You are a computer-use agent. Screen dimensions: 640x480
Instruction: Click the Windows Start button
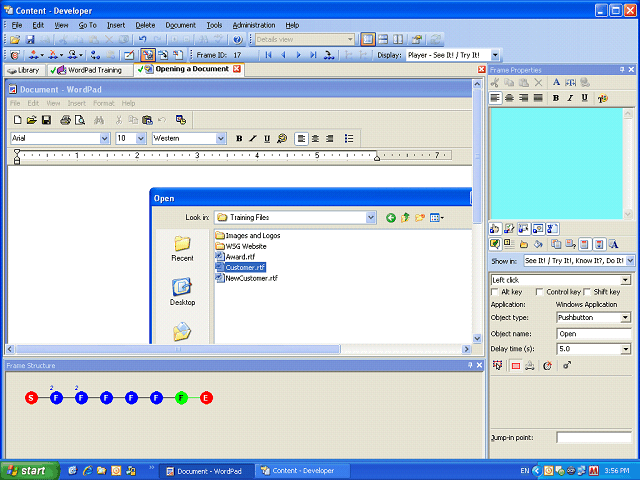click(x=29, y=471)
